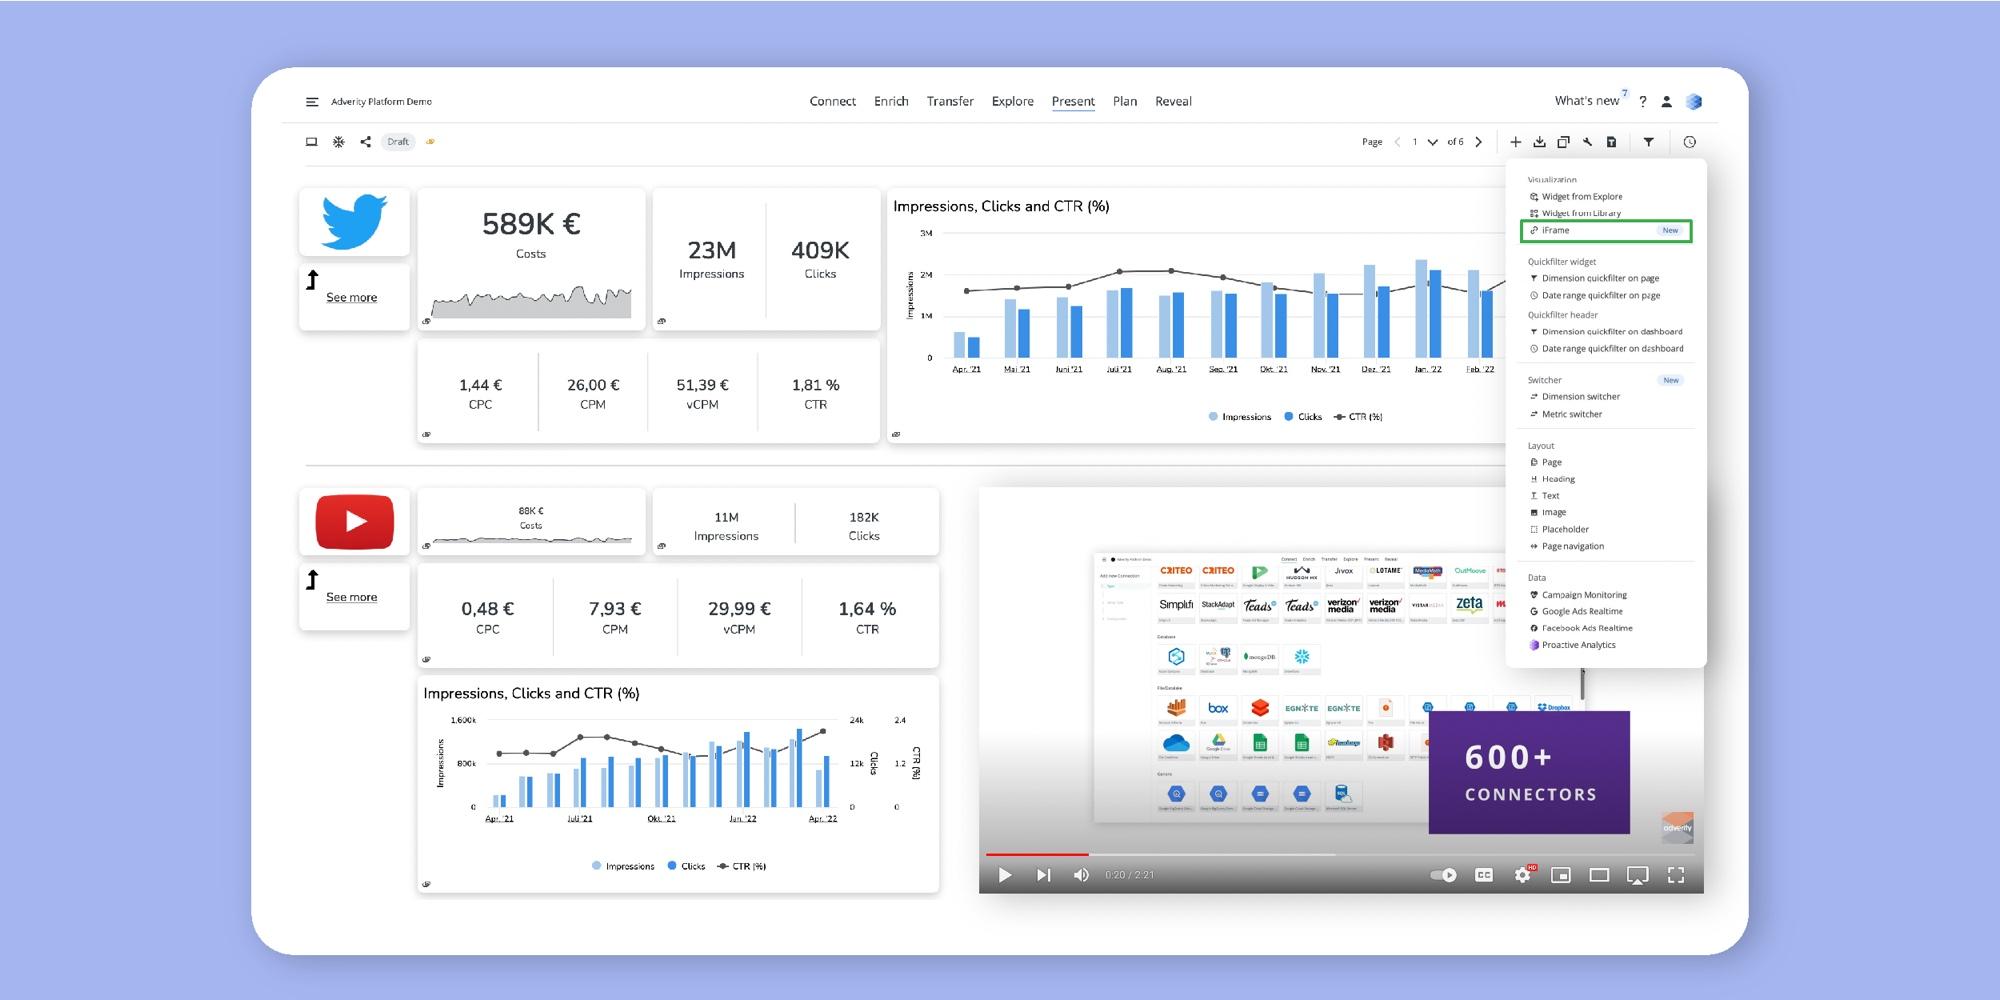This screenshot has width=2000, height=1000.
Task: Click the Draft status badge
Action: [398, 142]
